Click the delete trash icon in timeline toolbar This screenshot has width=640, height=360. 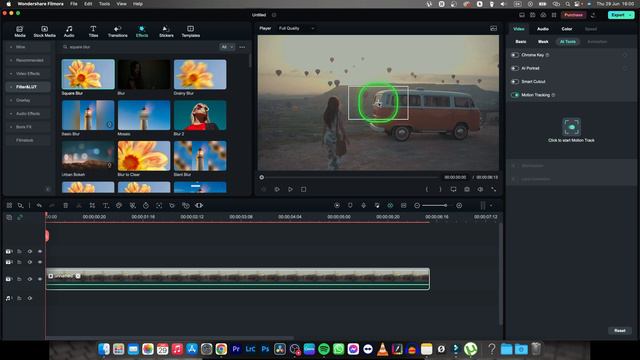pyautogui.click(x=65, y=205)
